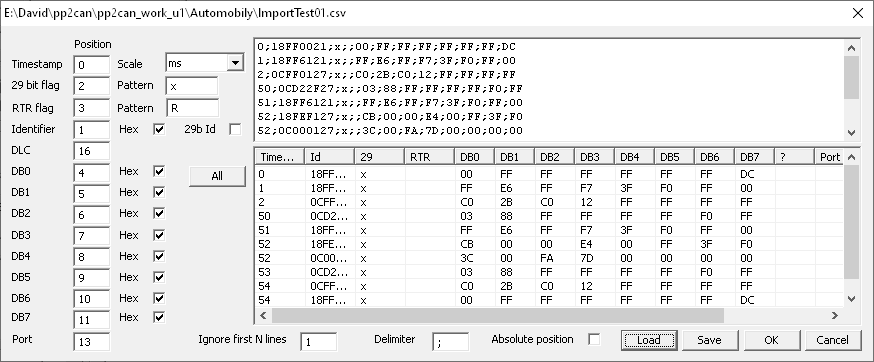Click the Id column header
Viewport: 874px width, 362px height.
(330, 157)
